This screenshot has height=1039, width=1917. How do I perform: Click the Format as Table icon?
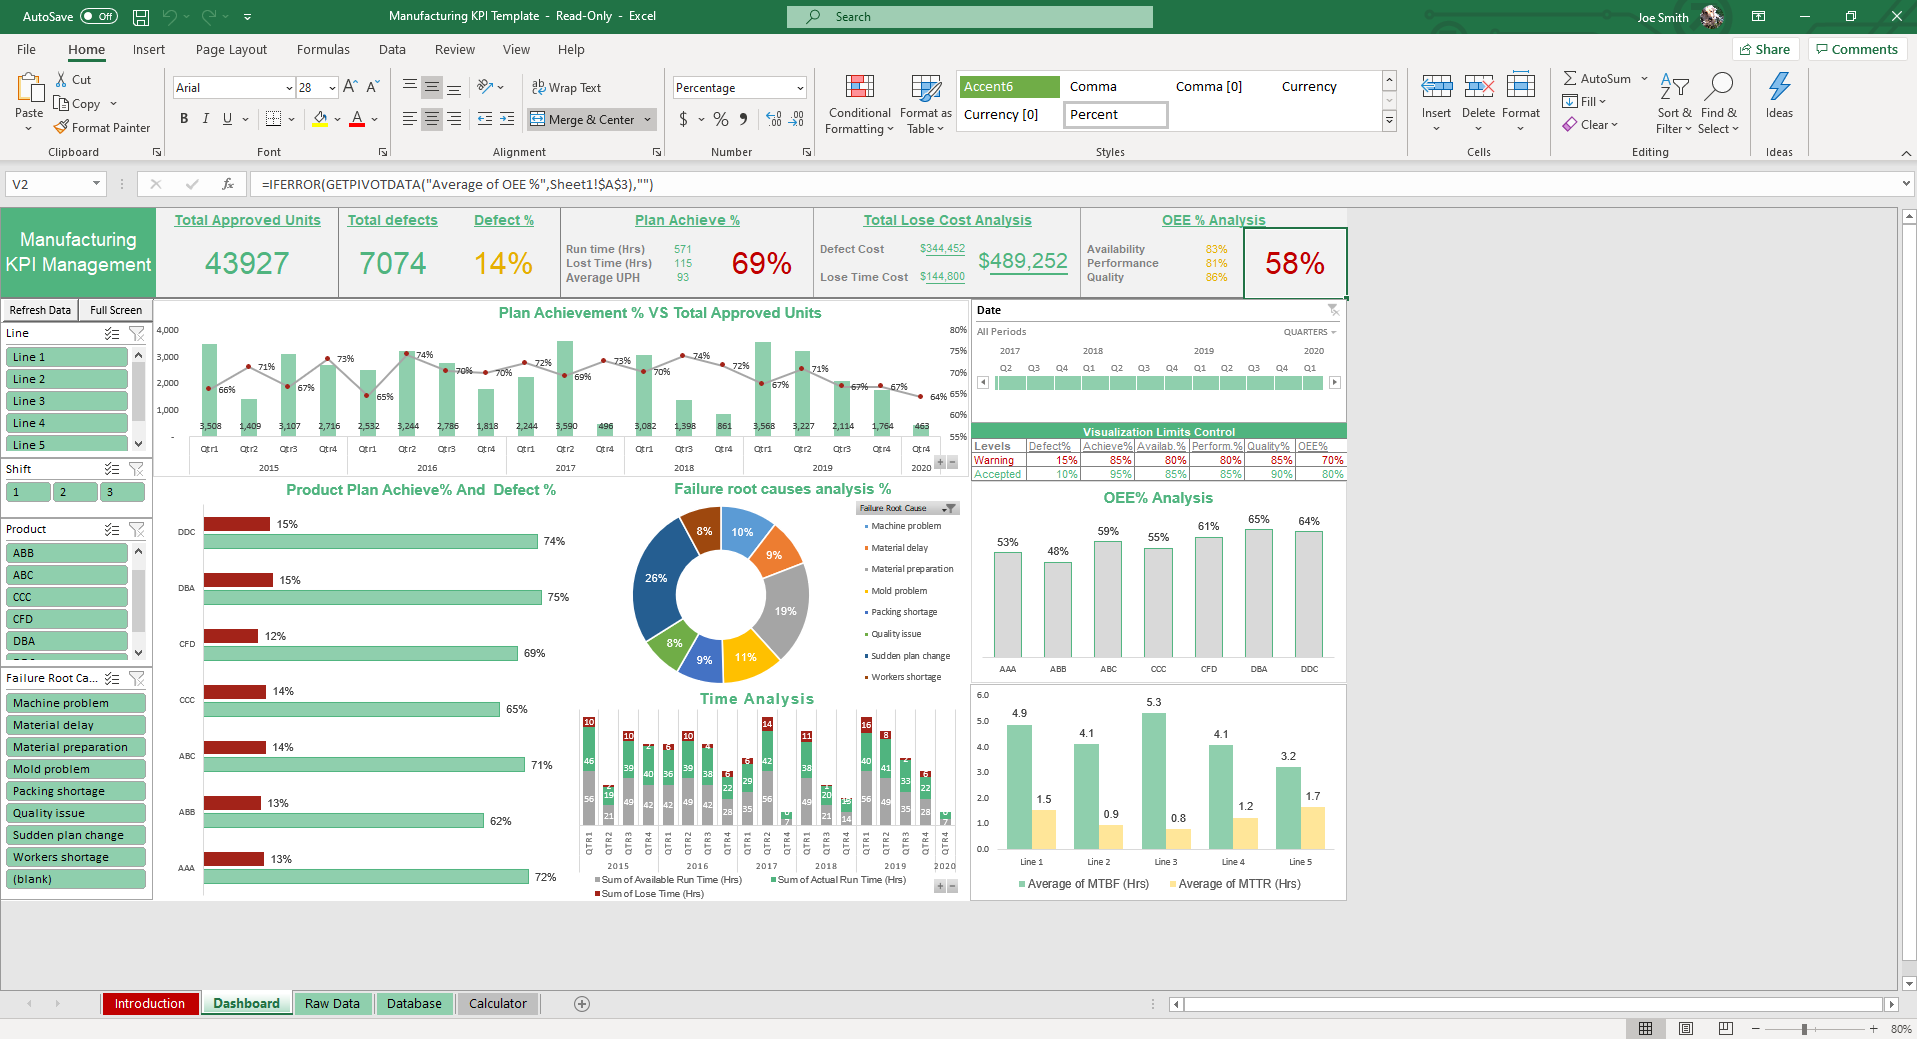pyautogui.click(x=924, y=104)
